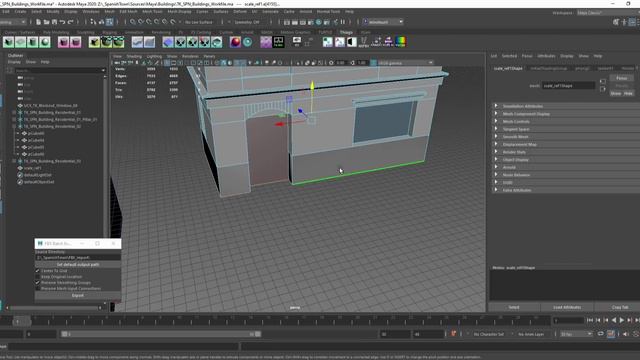Expand the Object Display section
640x360 pixels.
(565, 160)
